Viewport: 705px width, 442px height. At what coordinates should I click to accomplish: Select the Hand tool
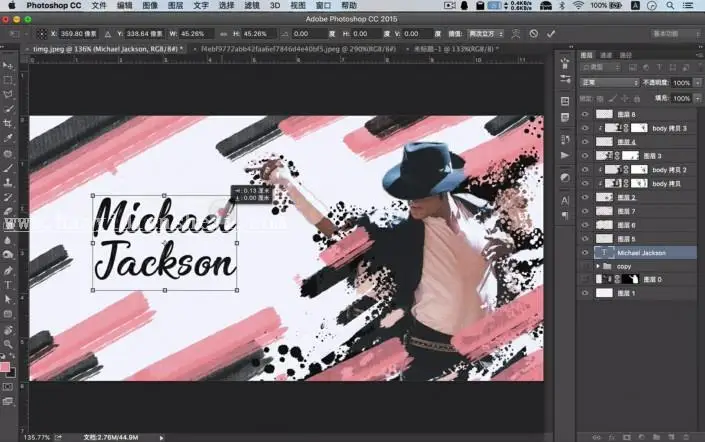8,330
